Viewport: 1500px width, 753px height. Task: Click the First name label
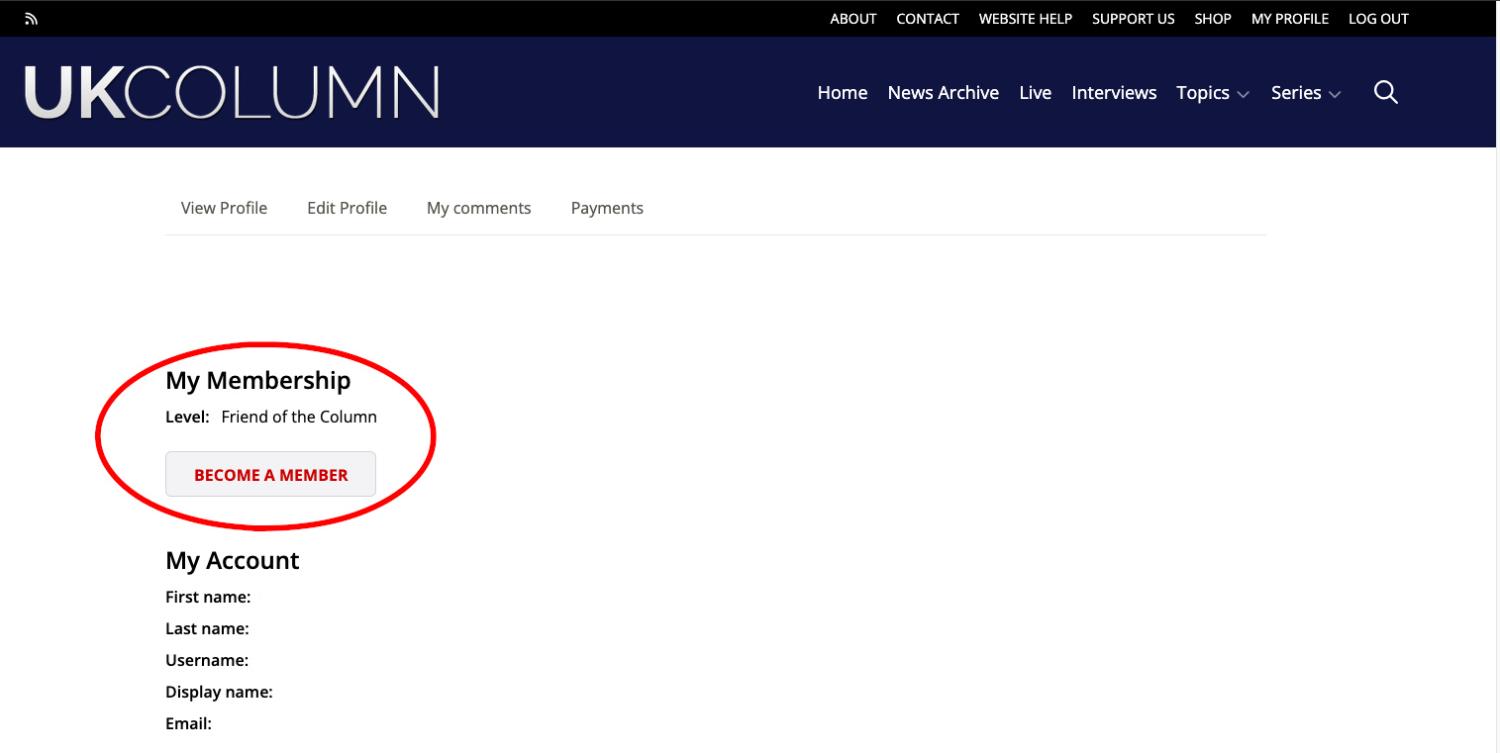point(208,597)
